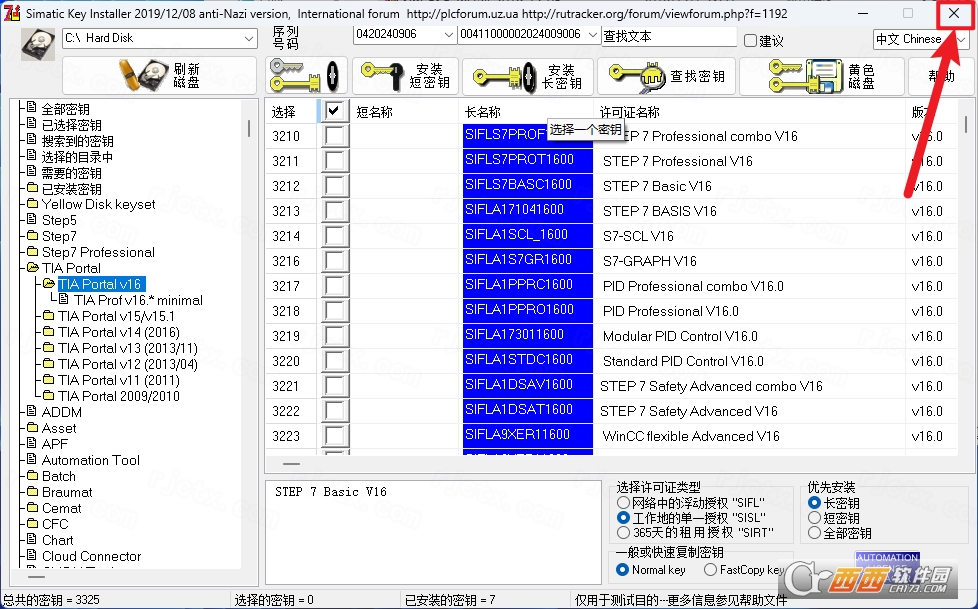Select 全部密钥 in the tree
The width and height of the screenshot is (978, 609).
65,109
